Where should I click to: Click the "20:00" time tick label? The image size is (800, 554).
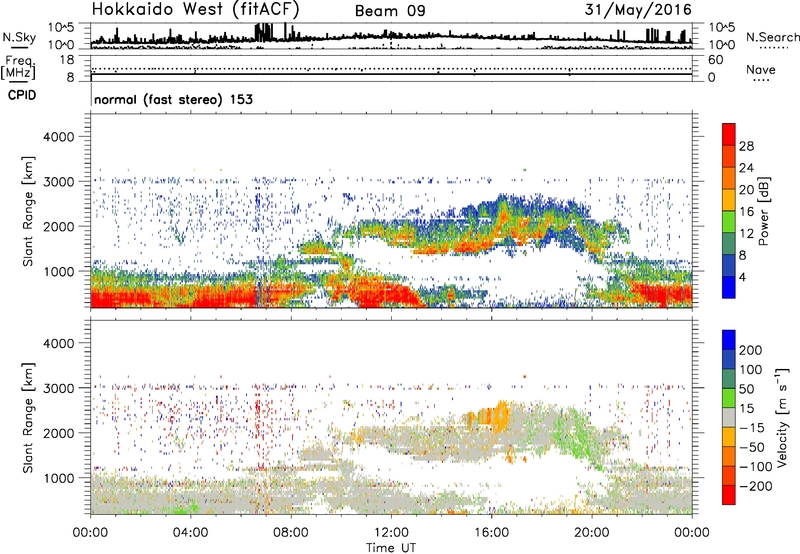coord(592,533)
